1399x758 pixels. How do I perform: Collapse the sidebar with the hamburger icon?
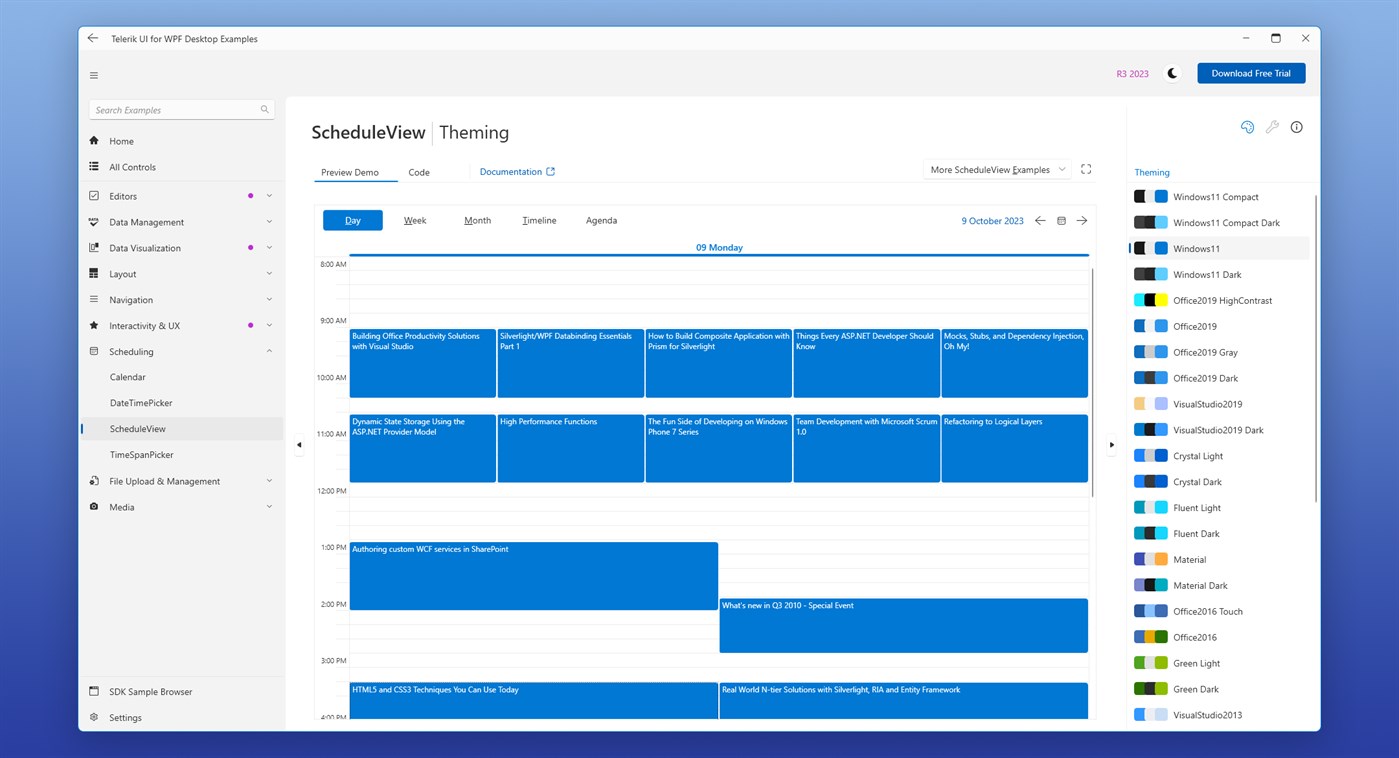tap(93, 75)
